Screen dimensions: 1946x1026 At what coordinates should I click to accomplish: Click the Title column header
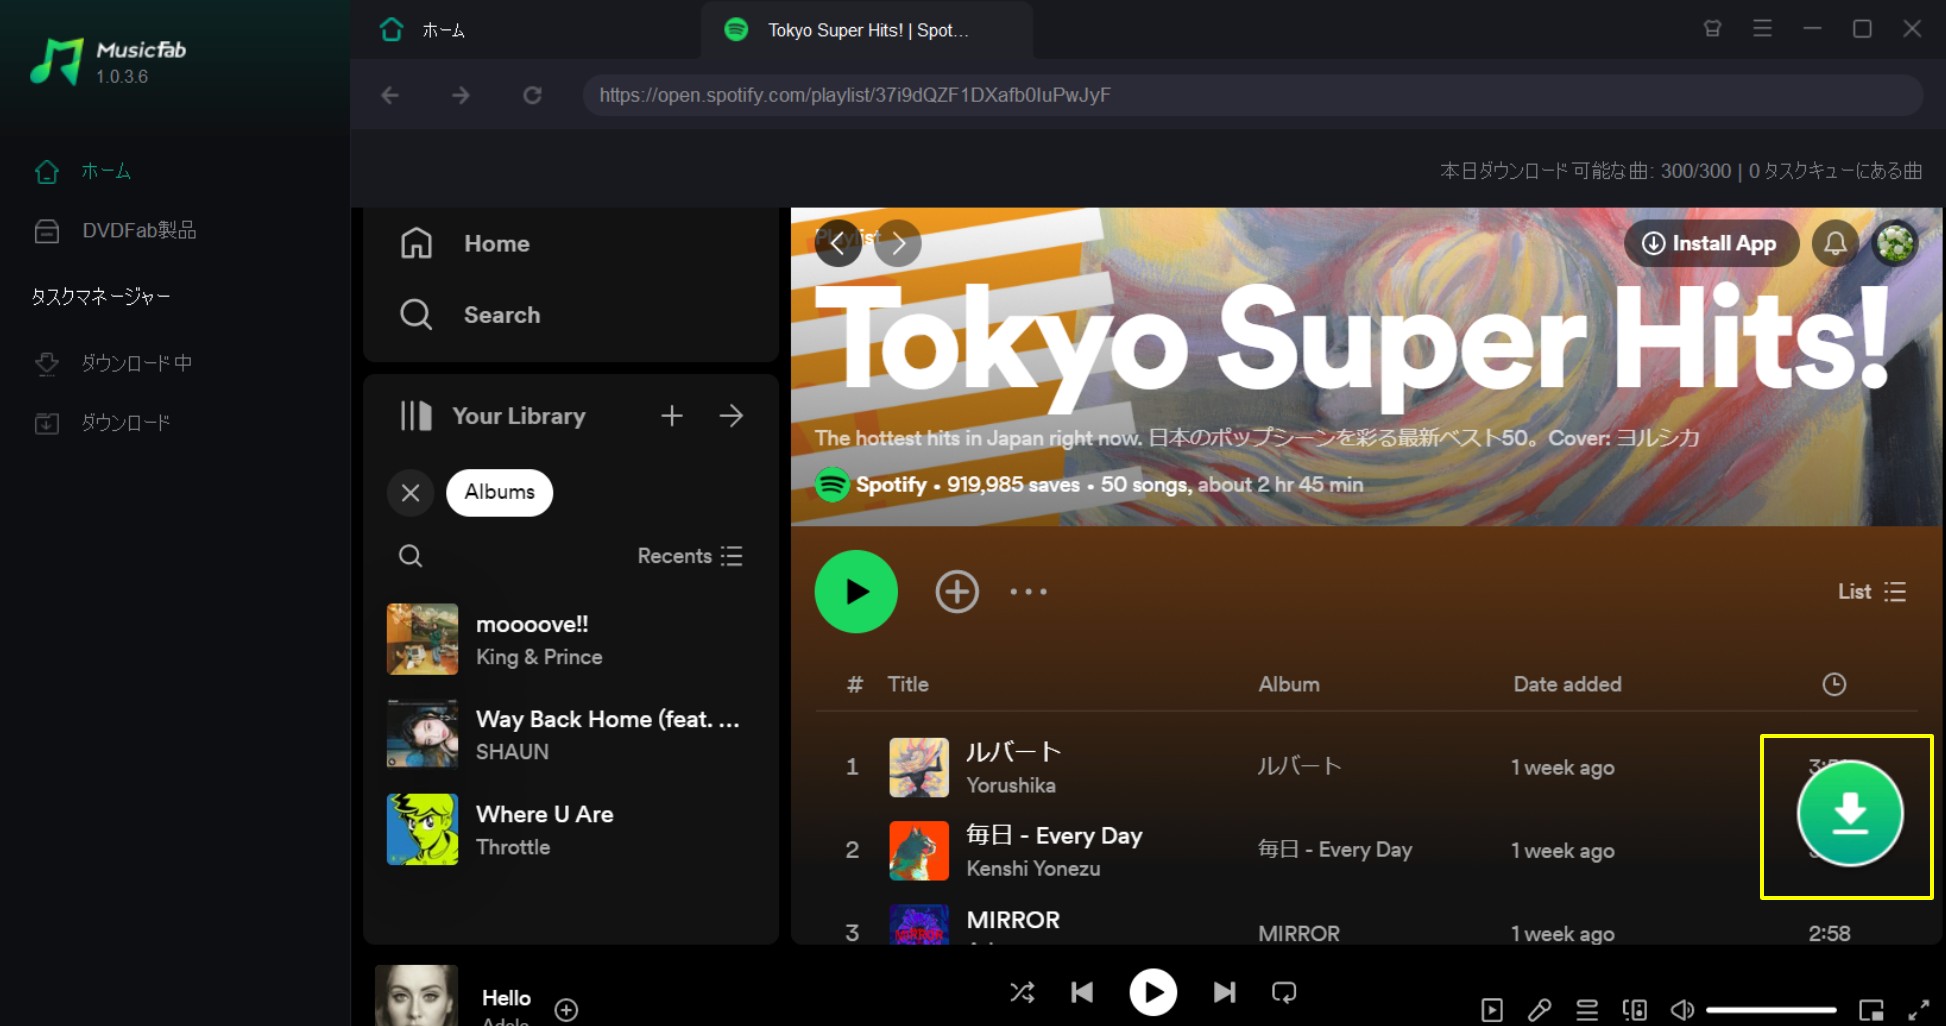[908, 685]
